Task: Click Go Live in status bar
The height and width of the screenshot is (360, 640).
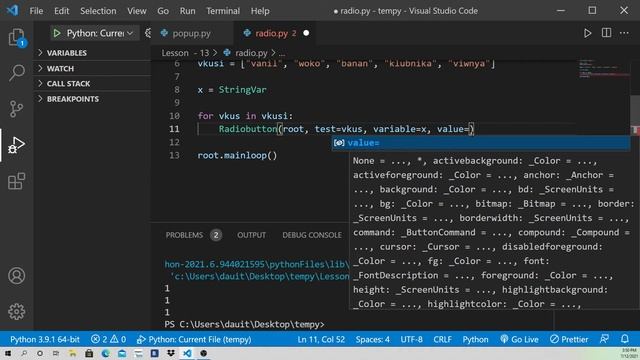Action: pos(520,339)
